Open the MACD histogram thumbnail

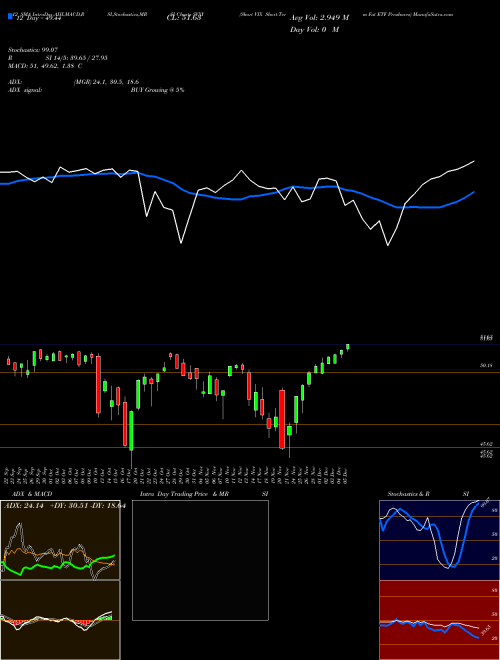60,620
